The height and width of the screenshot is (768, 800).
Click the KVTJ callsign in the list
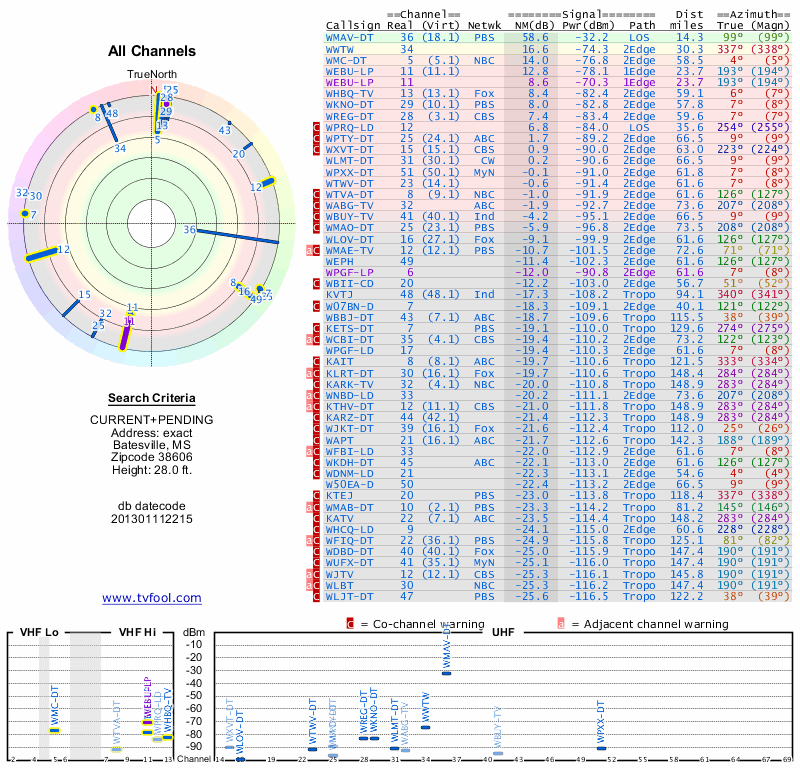[x=340, y=295]
